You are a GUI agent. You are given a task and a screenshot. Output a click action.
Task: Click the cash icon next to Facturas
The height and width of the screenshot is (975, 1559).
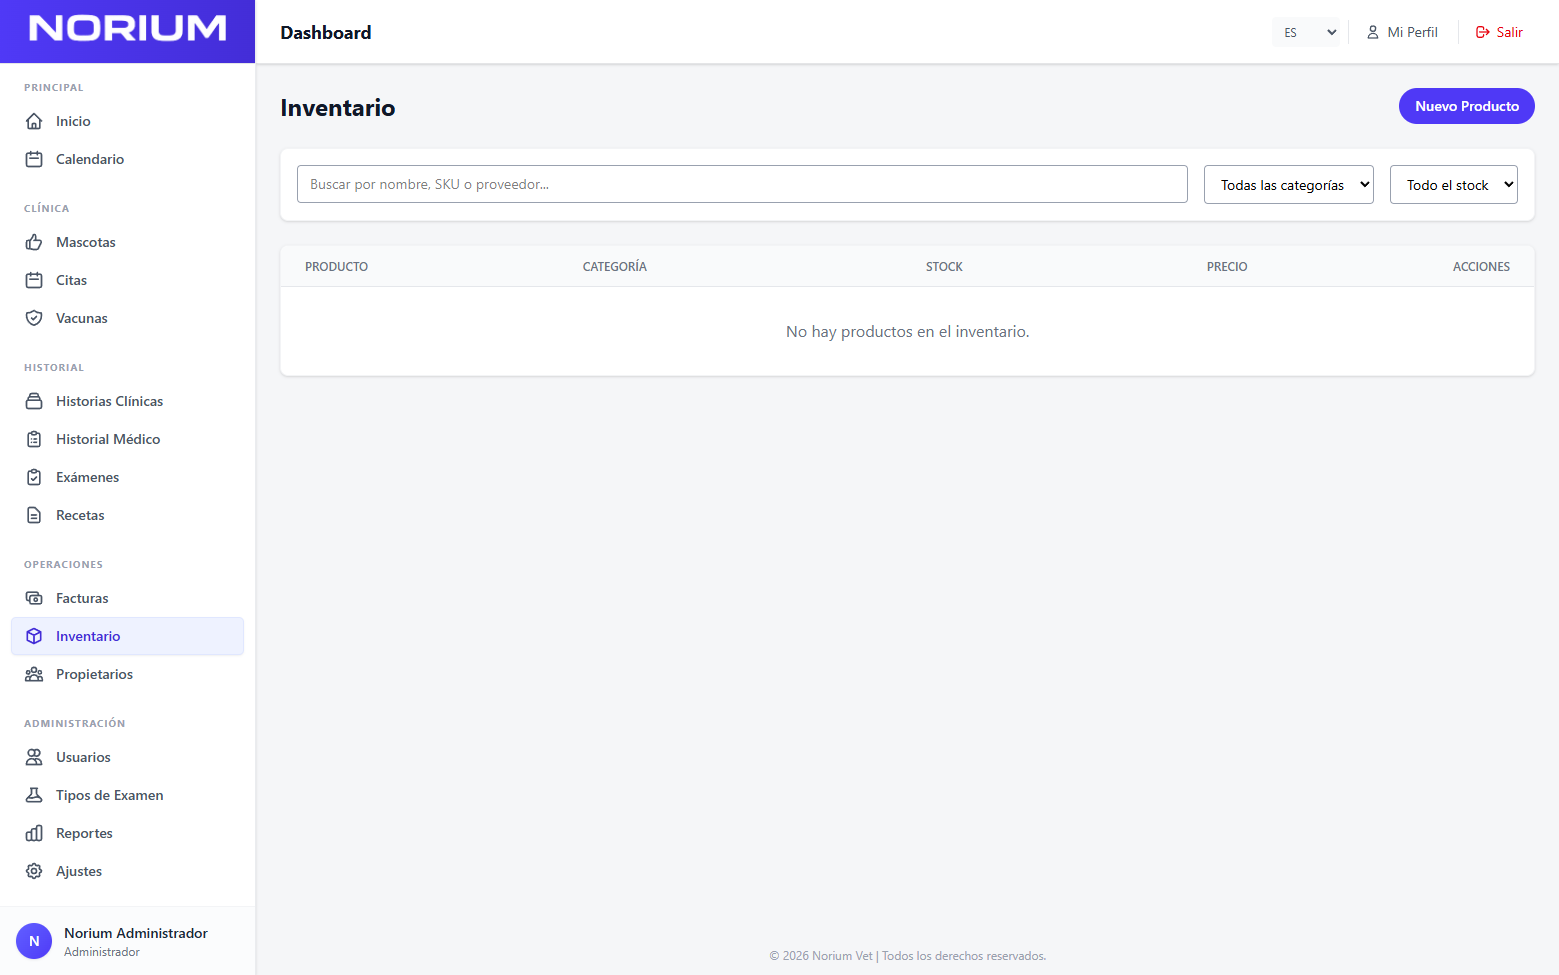(x=34, y=598)
